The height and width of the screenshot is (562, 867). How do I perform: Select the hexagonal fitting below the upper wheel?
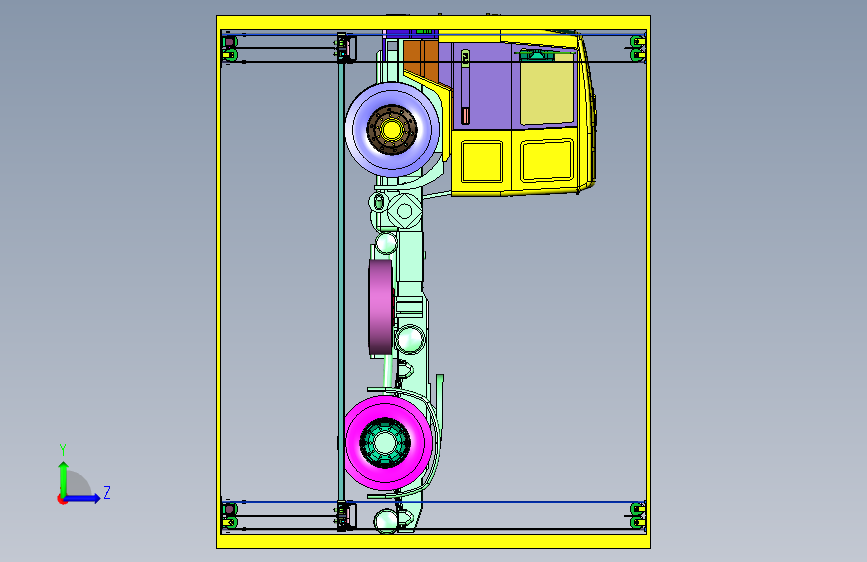(x=405, y=211)
